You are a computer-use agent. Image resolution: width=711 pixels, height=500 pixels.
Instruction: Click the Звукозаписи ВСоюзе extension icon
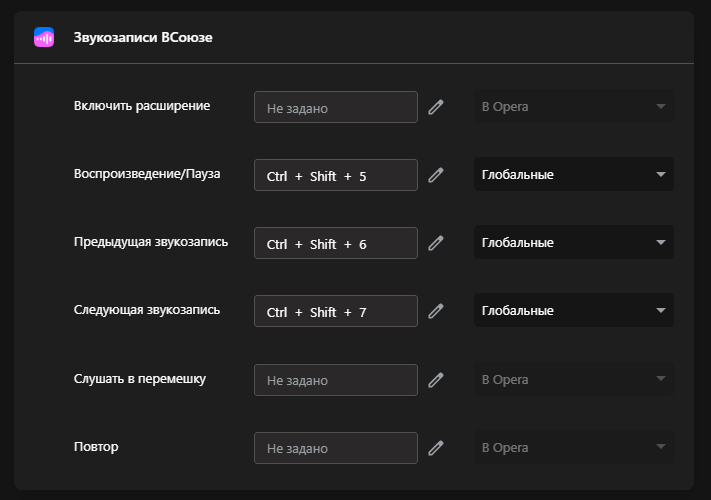tap(44, 37)
